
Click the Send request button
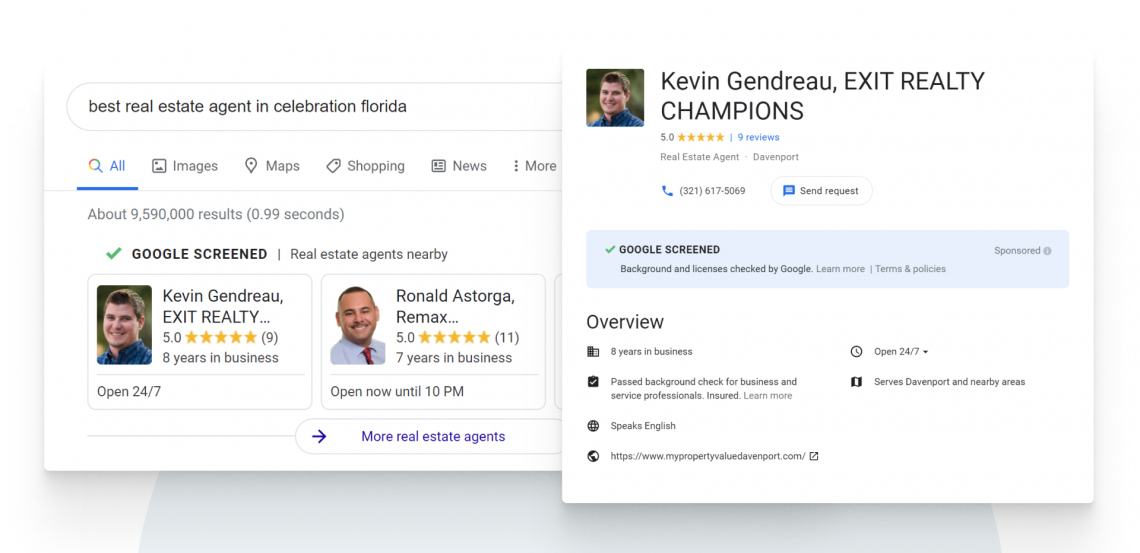pyautogui.click(x=822, y=191)
